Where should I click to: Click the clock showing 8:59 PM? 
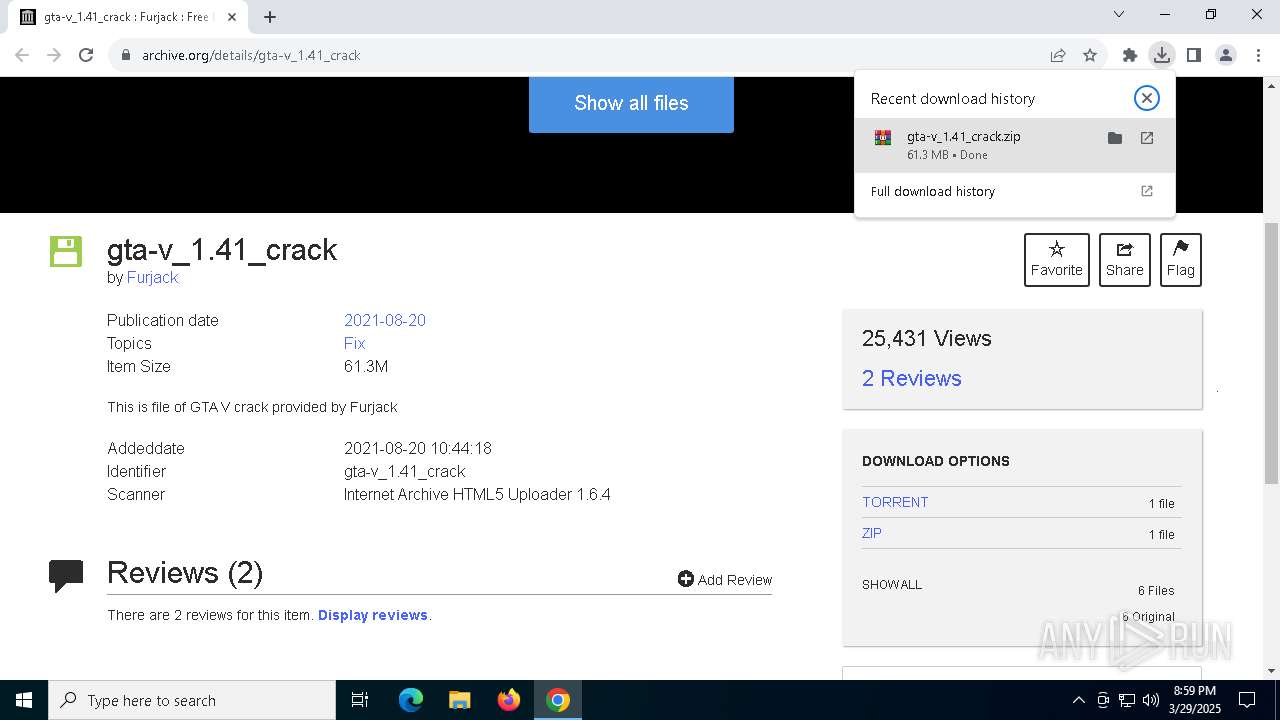click(1195, 700)
